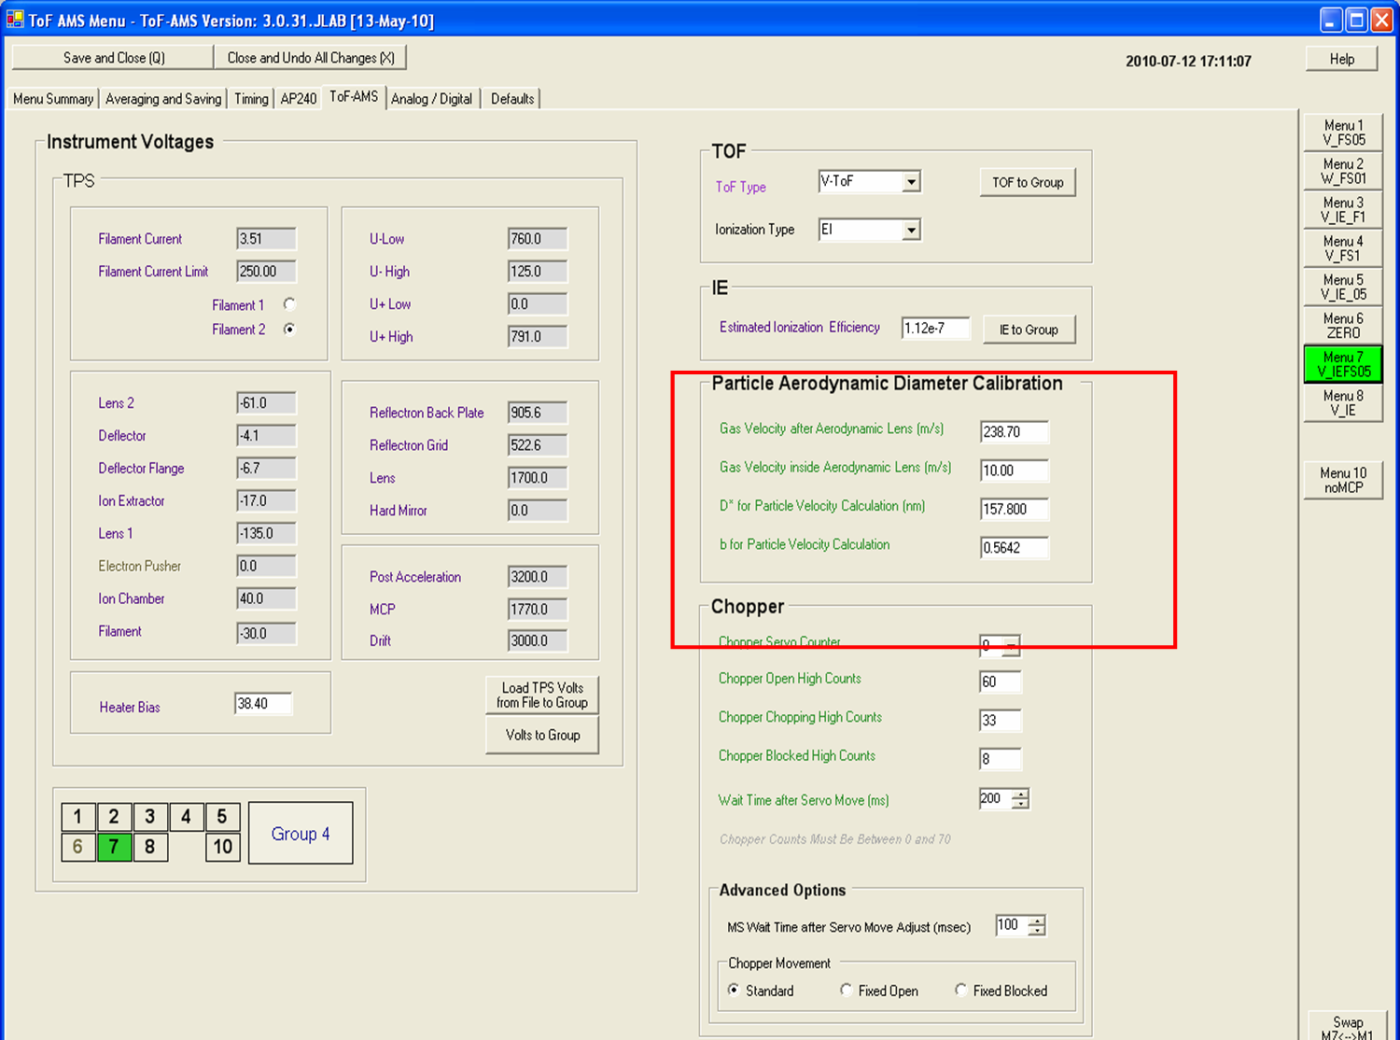Select Filament 1 radio button
Viewport: 1400px width, 1040px height.
[x=289, y=304]
